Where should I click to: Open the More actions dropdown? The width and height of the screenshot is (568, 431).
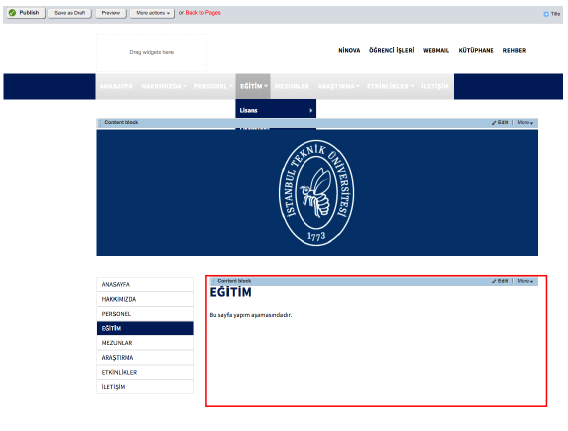pyautogui.click(x=152, y=13)
